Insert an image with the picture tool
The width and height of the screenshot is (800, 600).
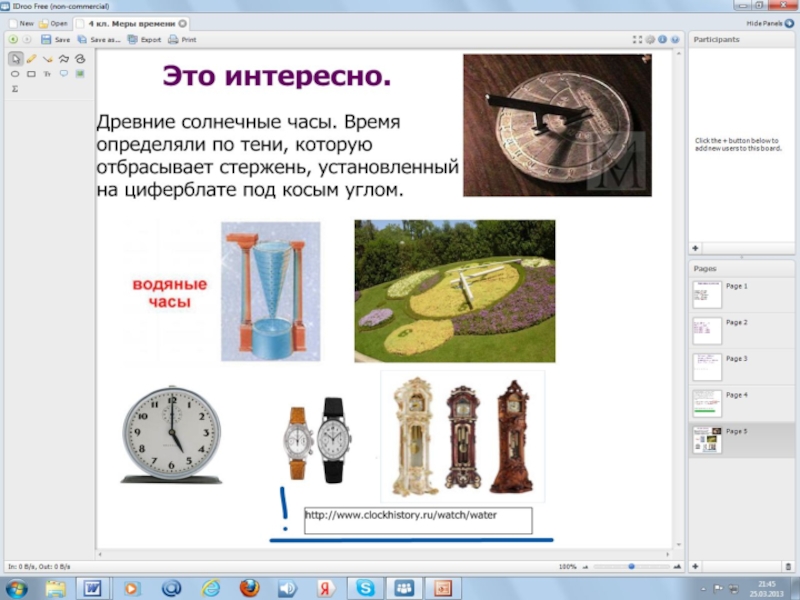80,74
